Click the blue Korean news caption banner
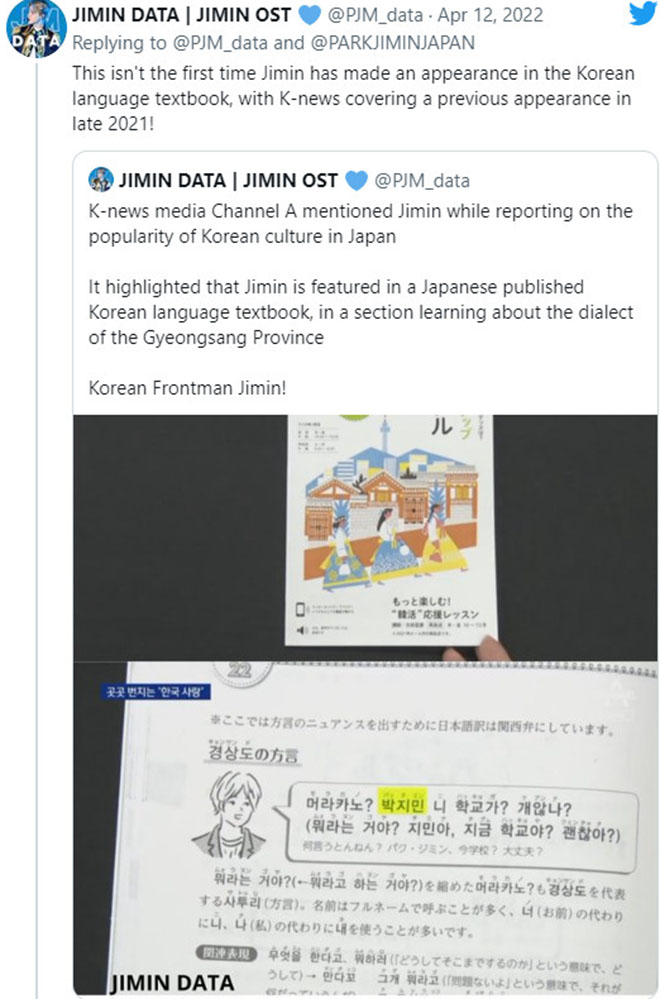 [155, 692]
